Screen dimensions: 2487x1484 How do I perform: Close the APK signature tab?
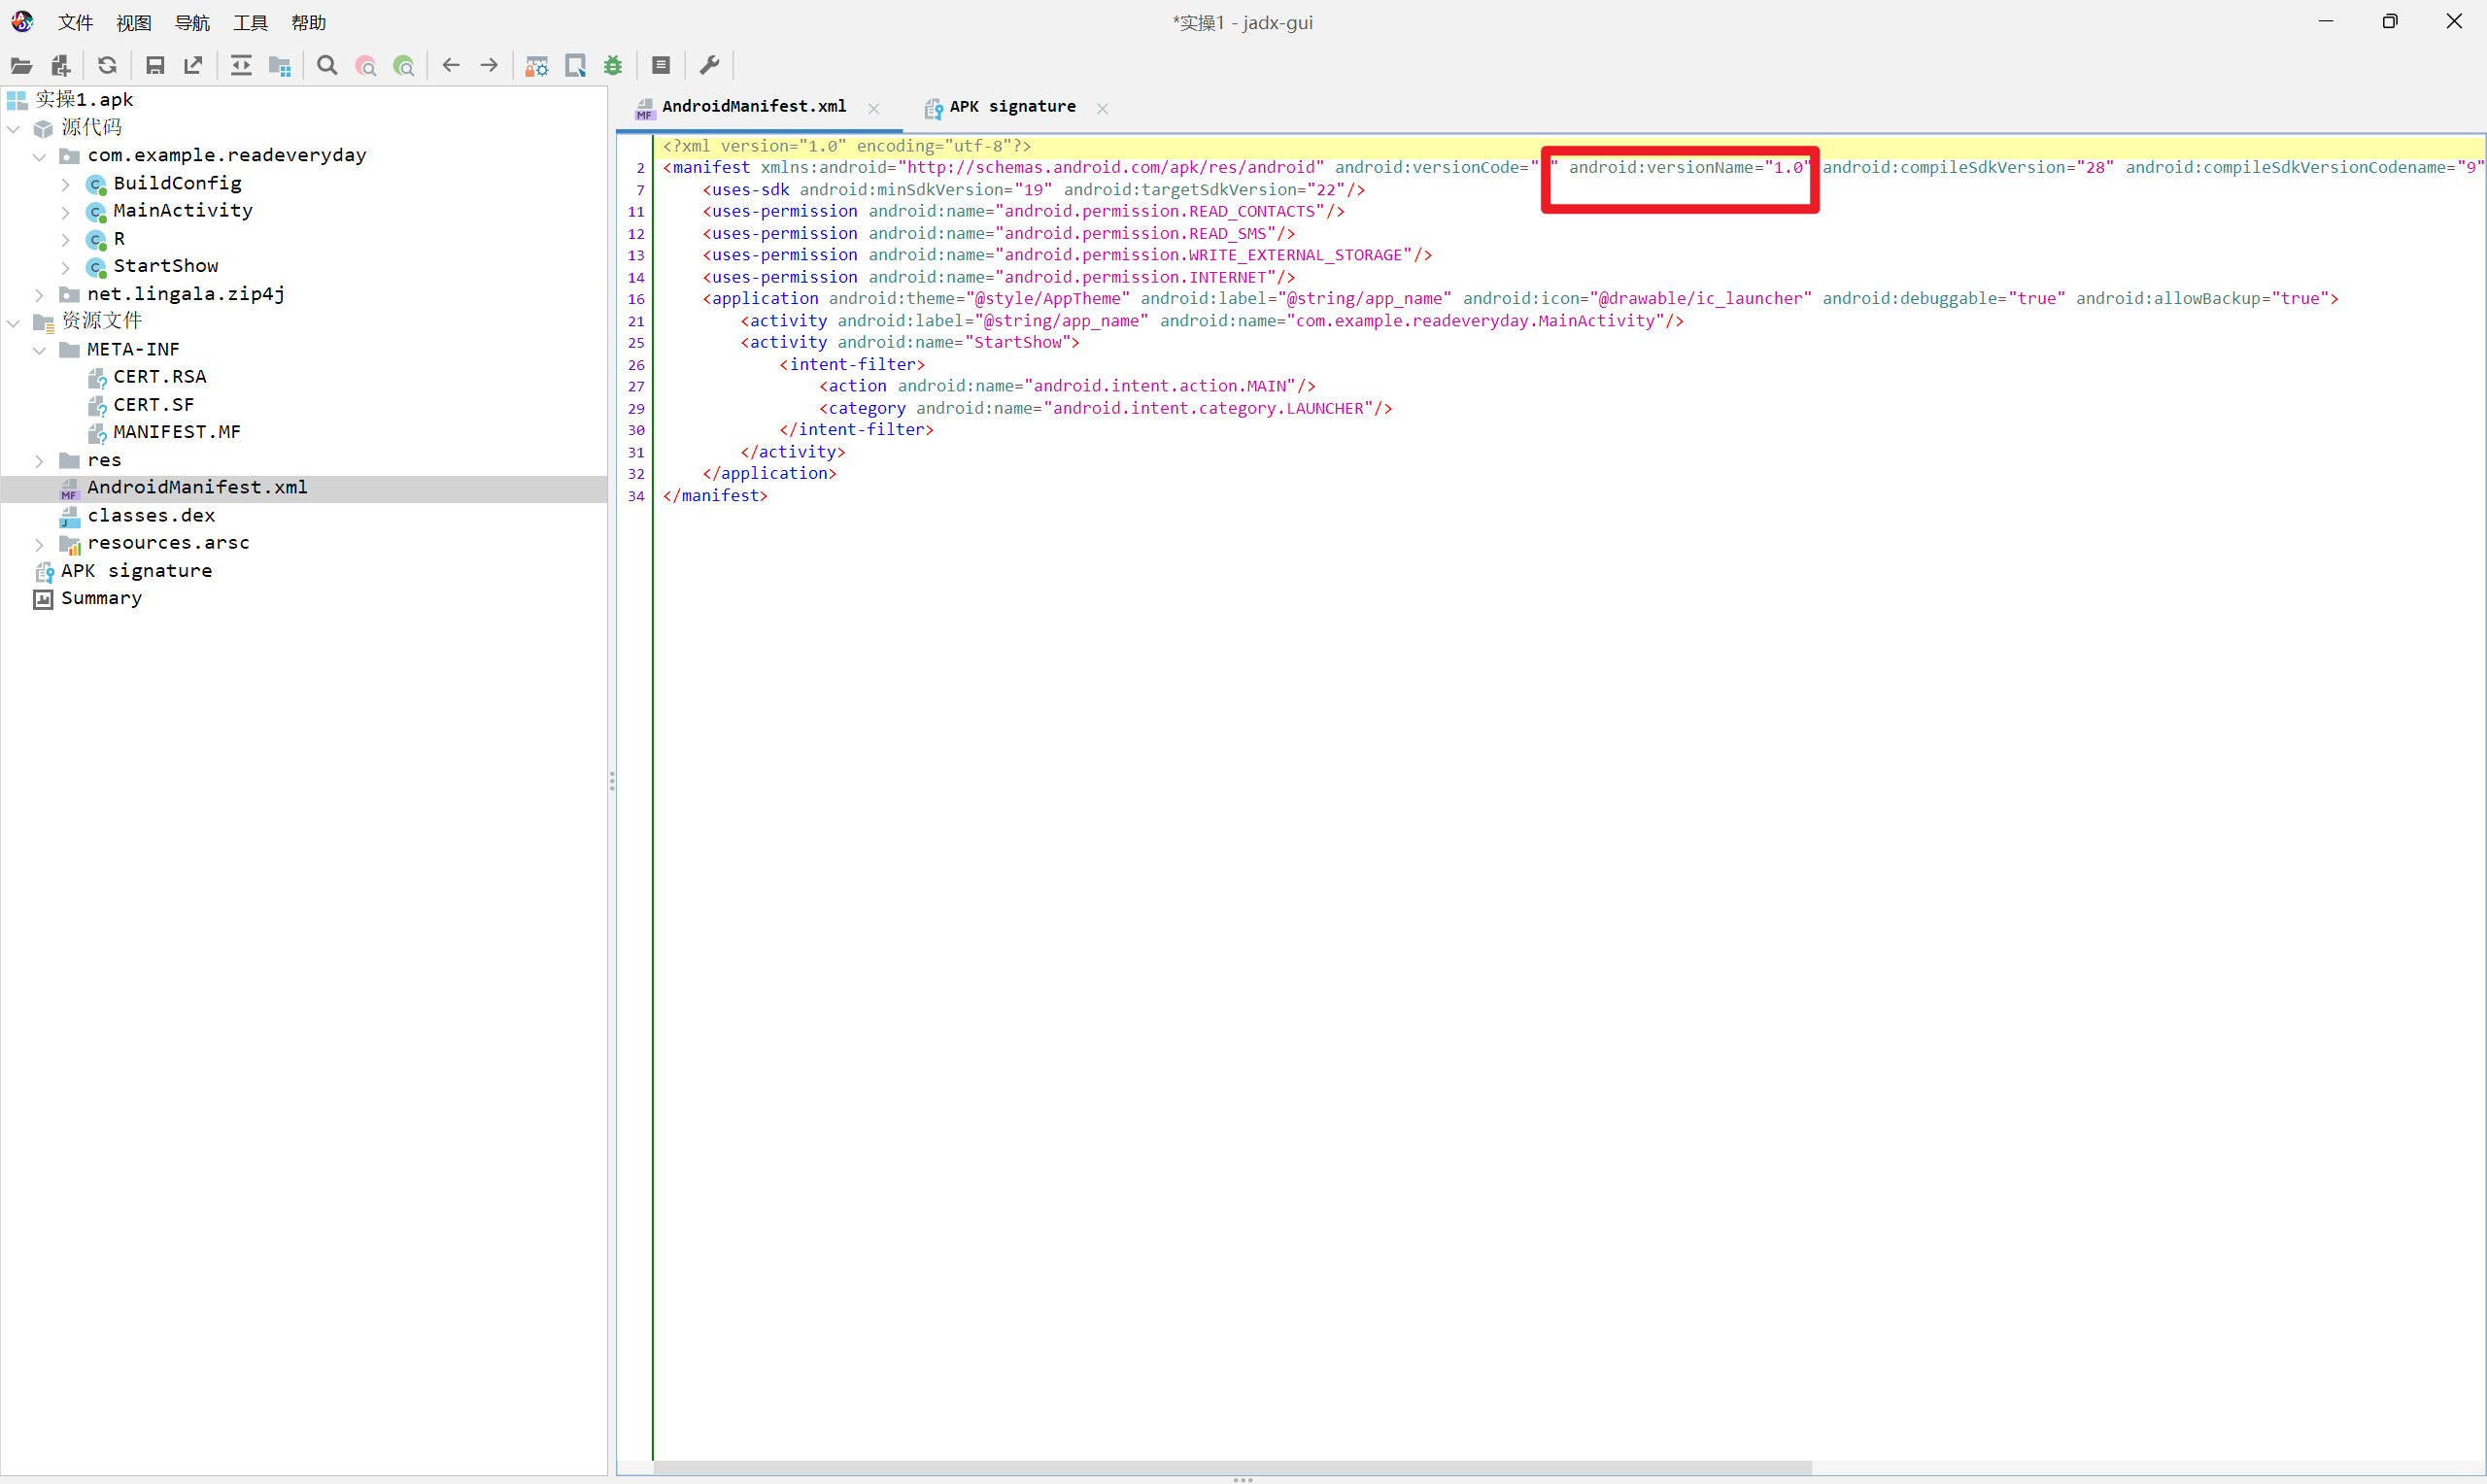pos(1103,108)
